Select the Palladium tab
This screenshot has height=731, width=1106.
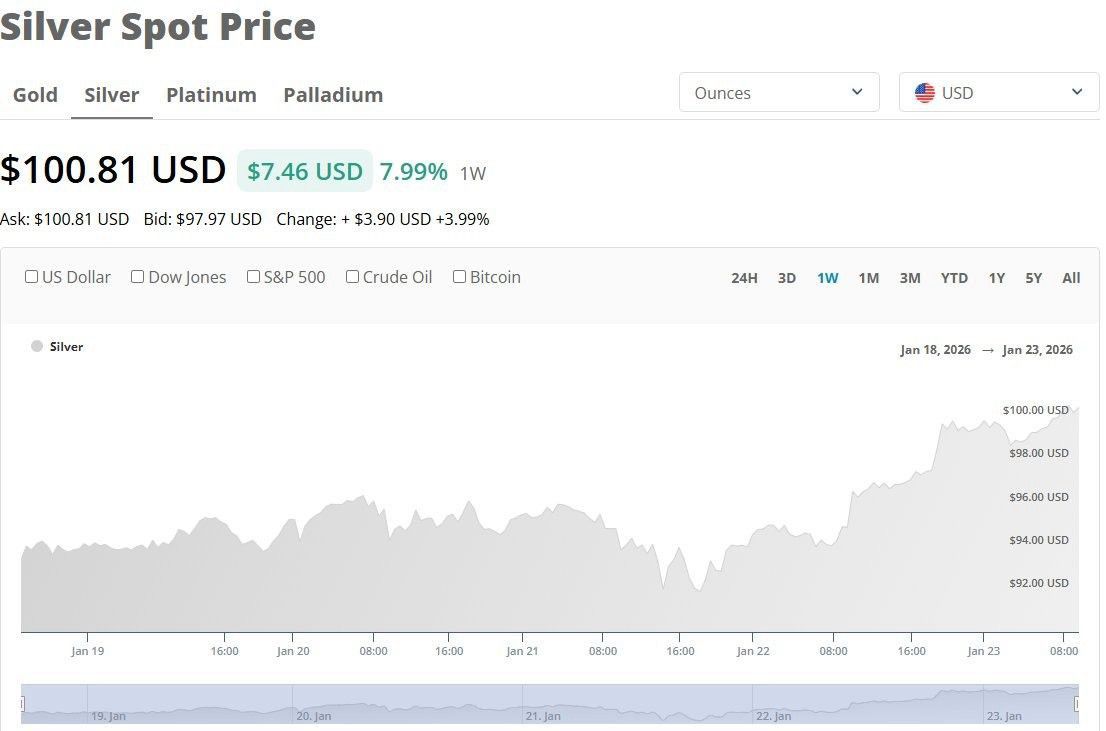click(333, 95)
